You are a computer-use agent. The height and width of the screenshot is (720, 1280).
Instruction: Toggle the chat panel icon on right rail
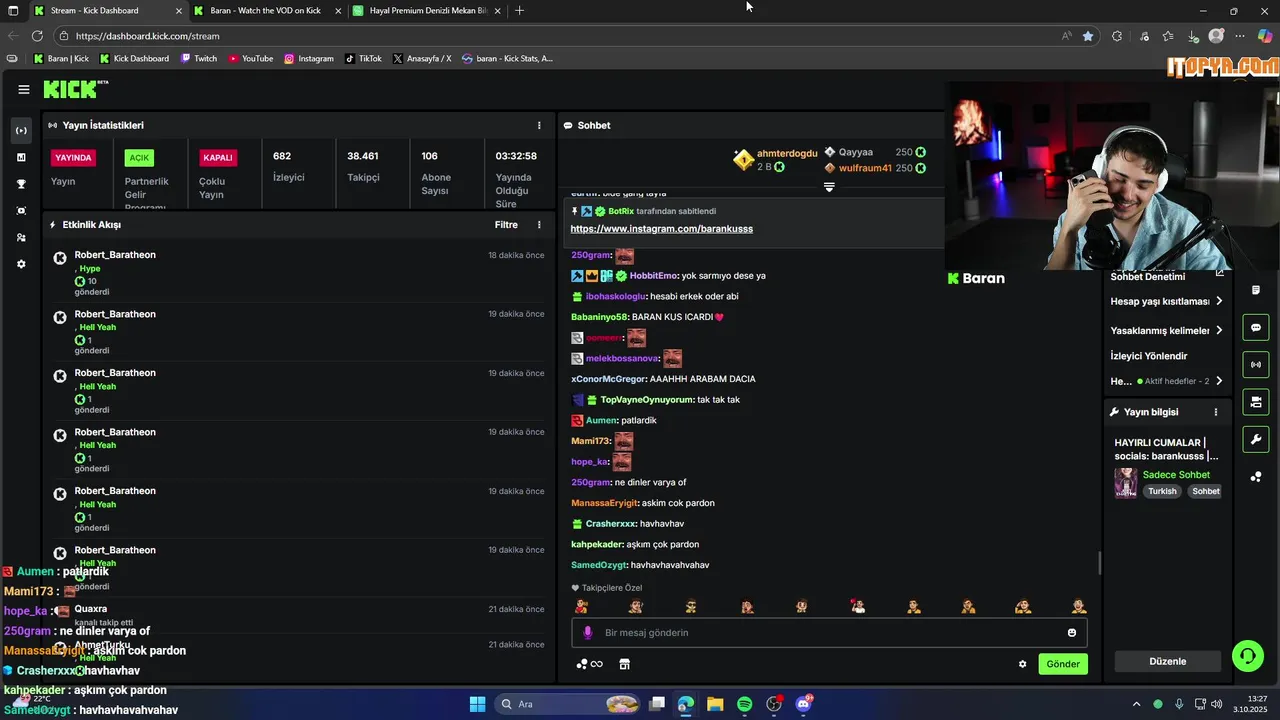click(1256, 328)
